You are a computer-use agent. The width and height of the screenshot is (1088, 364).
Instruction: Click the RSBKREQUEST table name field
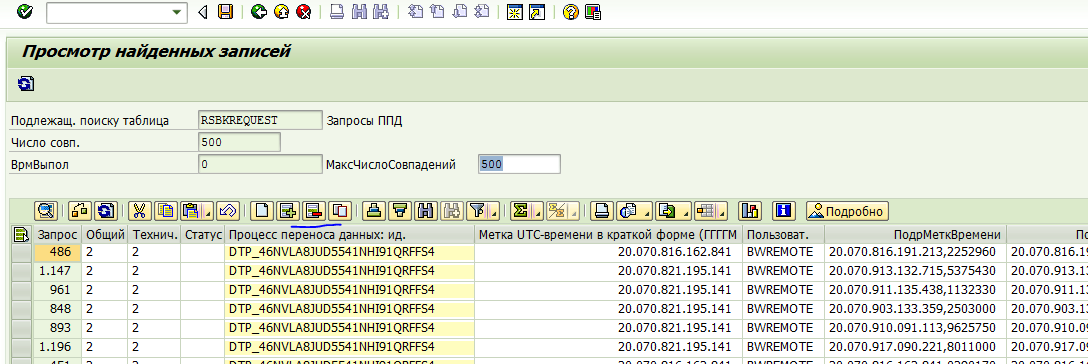260,120
